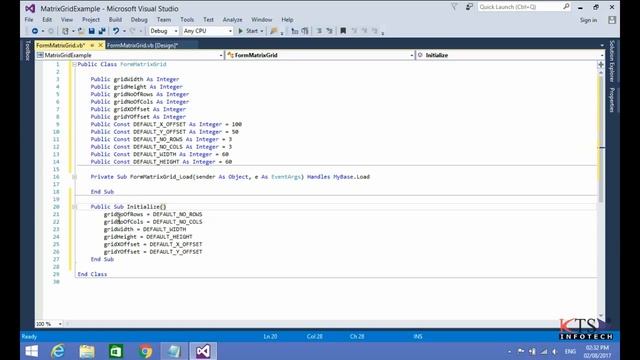The height and width of the screenshot is (360, 640).
Task: Open the Any CPU platform dropdown
Action: click(207, 31)
